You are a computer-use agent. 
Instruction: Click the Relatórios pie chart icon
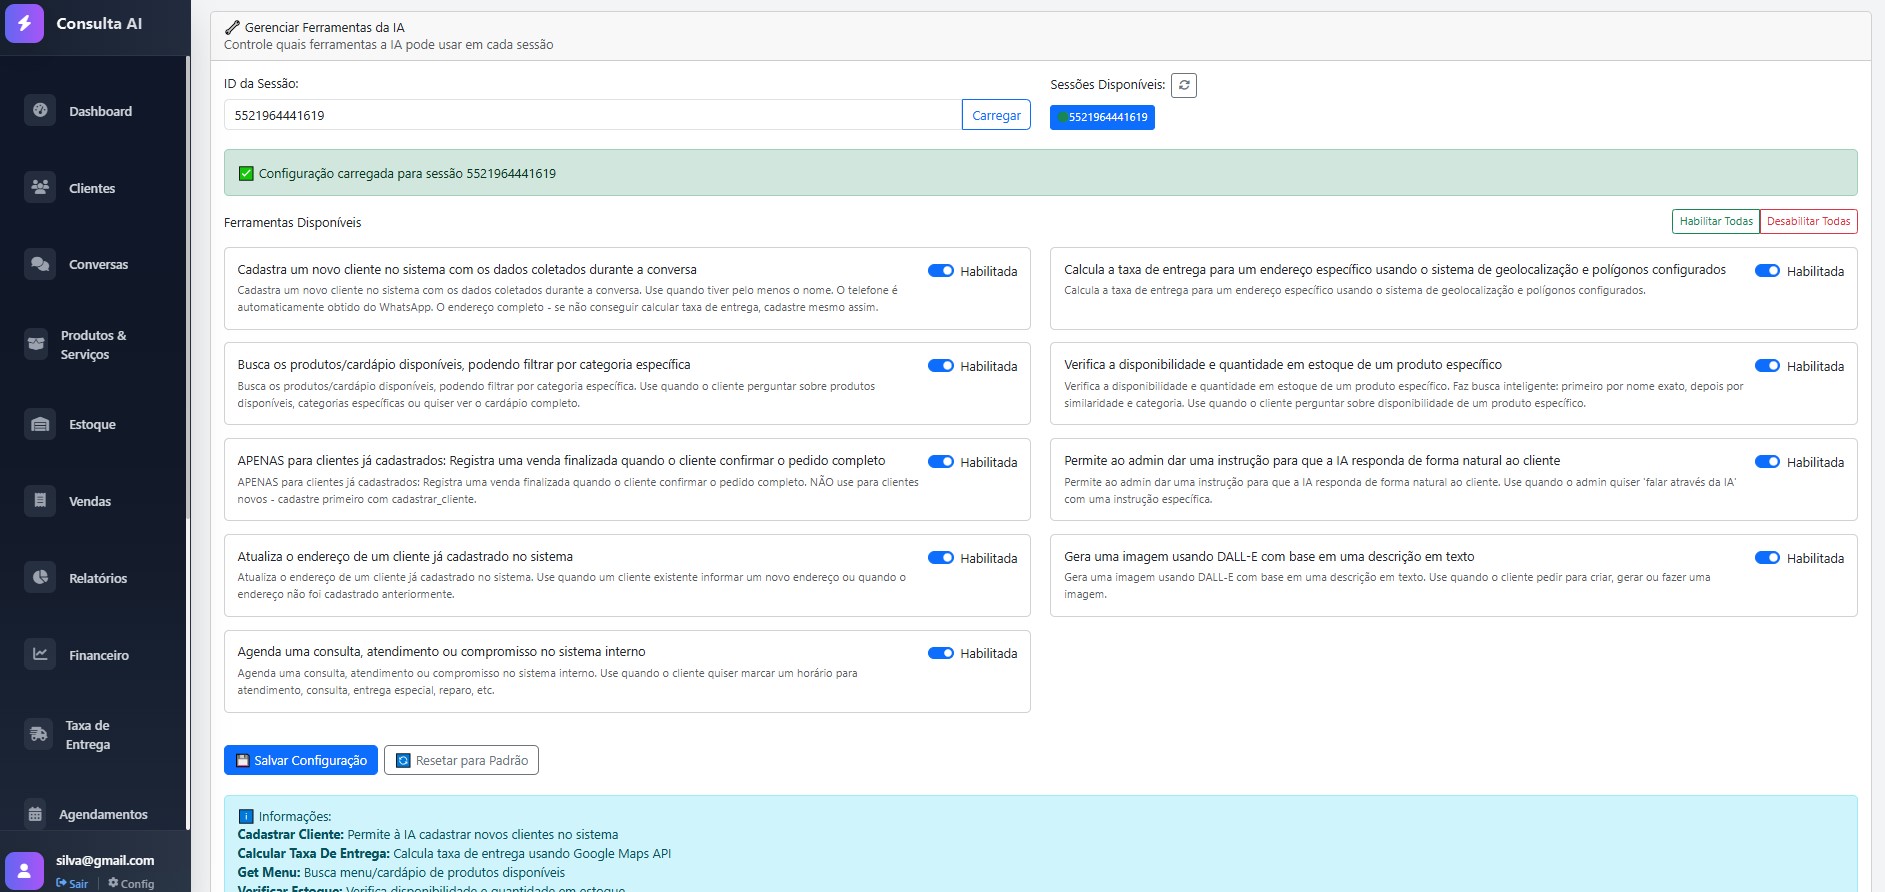(40, 577)
